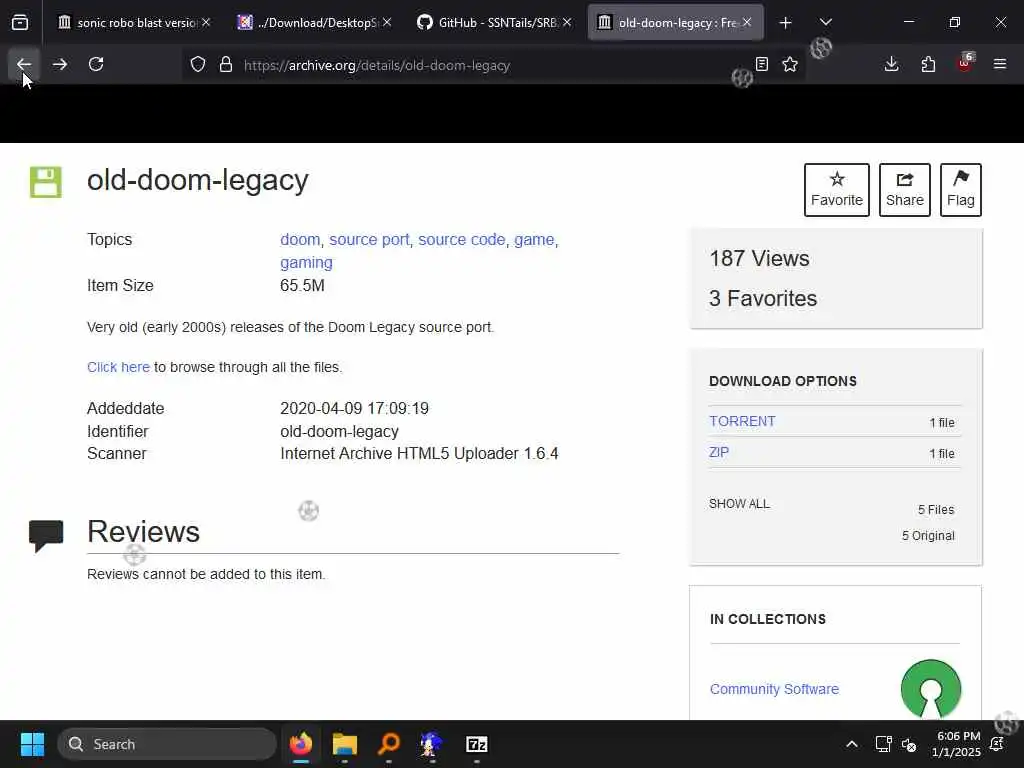Open the doom topic link
The image size is (1024, 768).
click(300, 240)
